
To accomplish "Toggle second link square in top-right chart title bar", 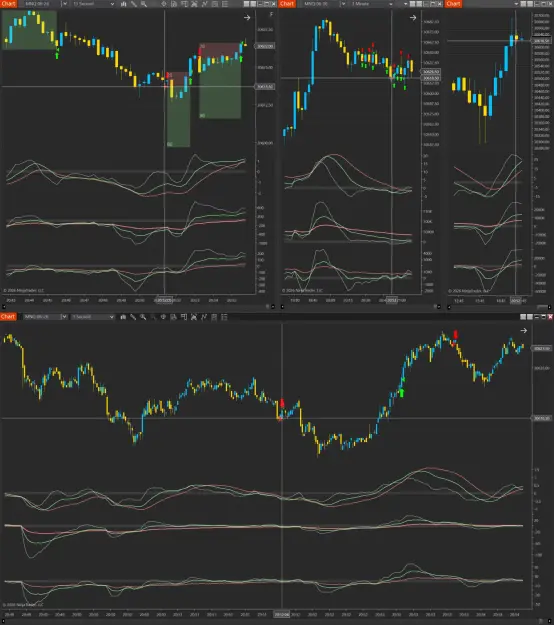I will [x=530, y=4].
